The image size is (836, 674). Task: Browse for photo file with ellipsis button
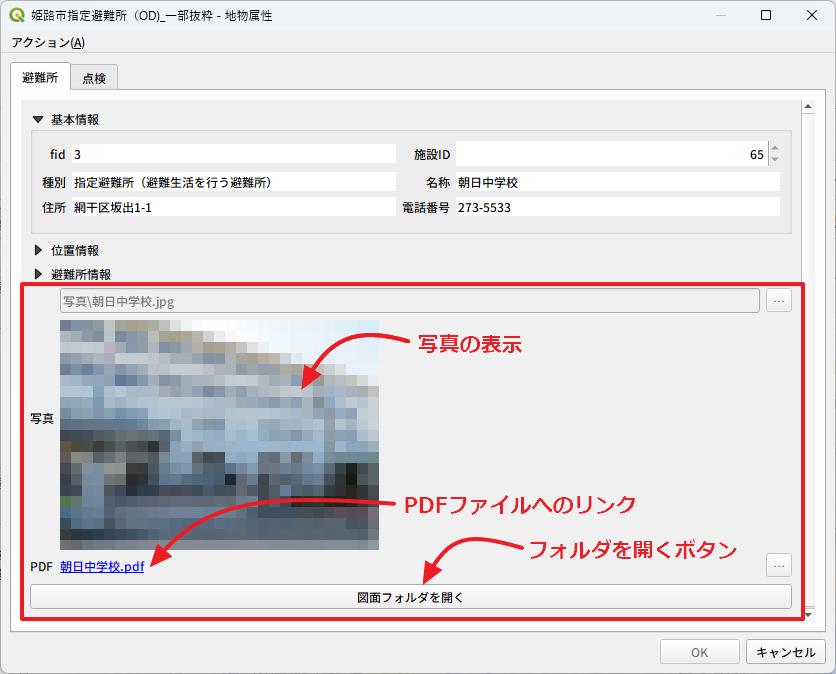click(x=779, y=300)
